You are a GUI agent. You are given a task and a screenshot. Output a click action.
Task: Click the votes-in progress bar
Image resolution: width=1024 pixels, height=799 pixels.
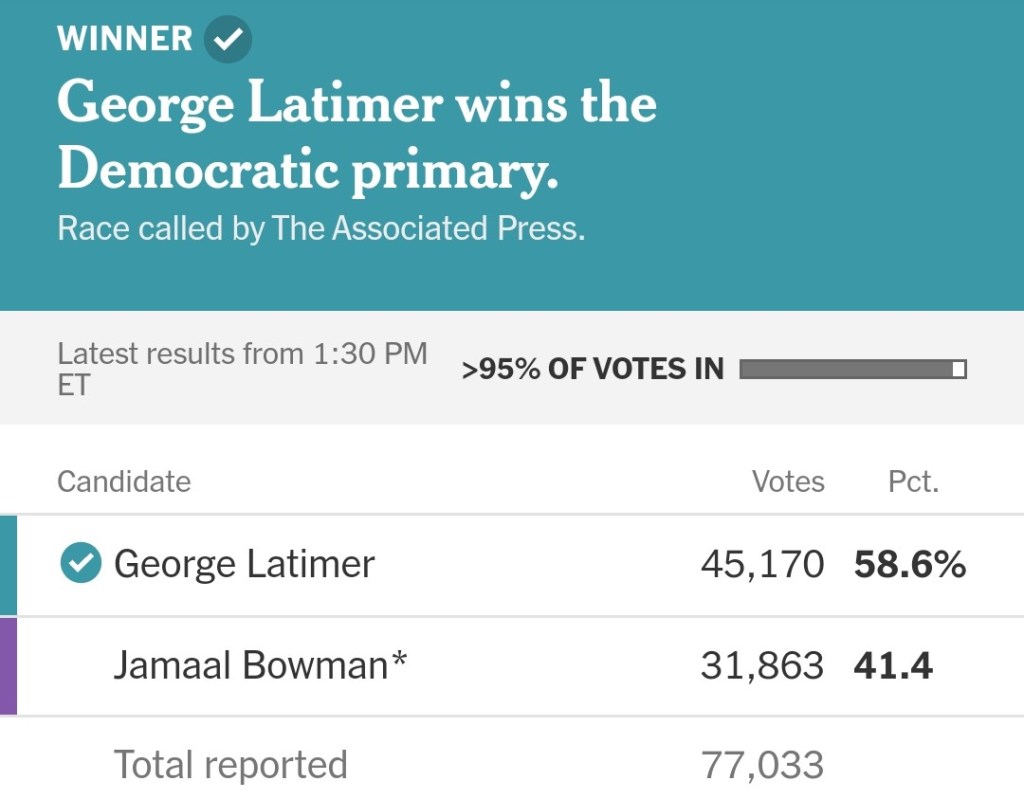pos(852,370)
